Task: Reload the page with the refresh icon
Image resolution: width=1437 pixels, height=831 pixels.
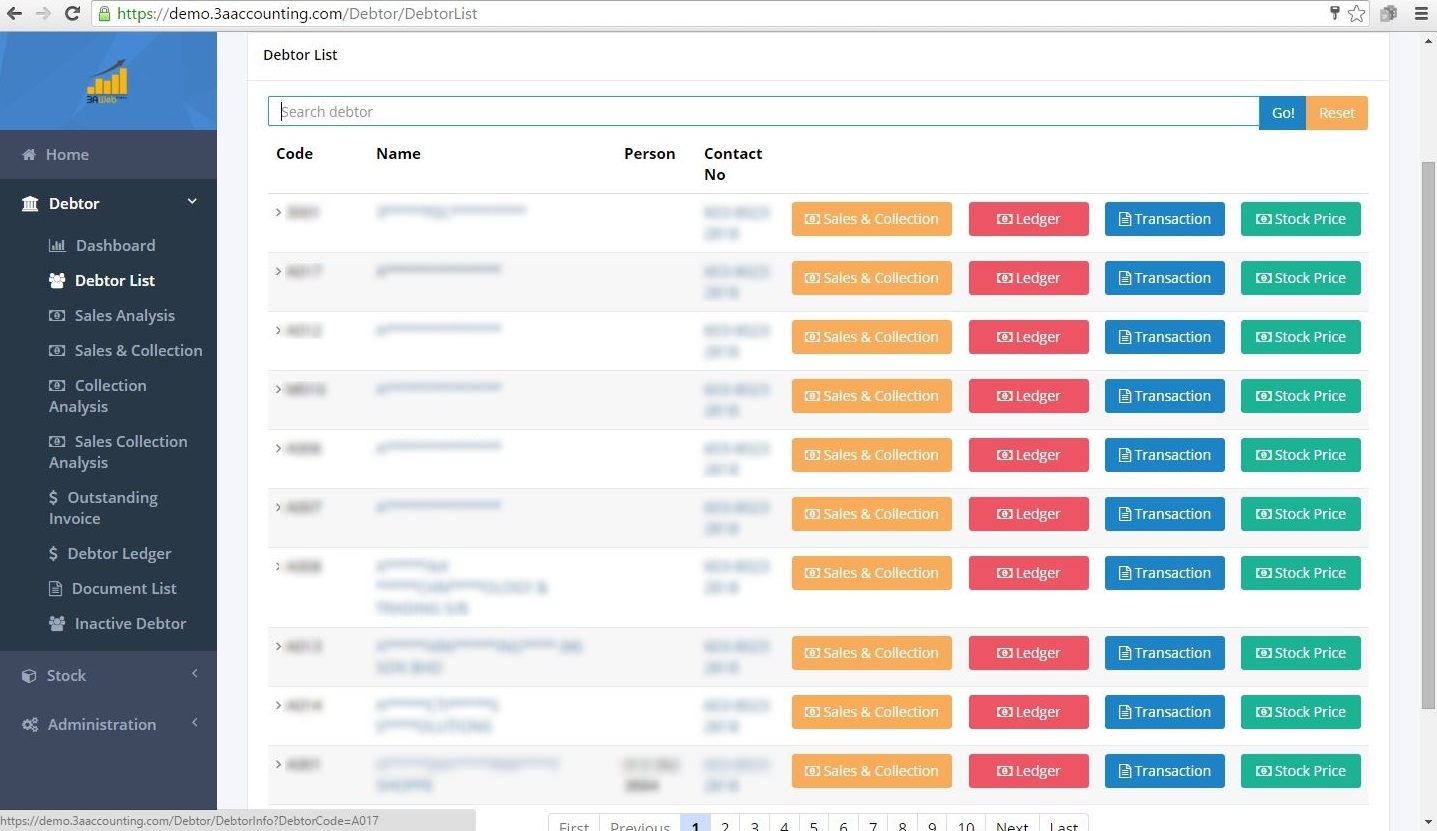Action: coord(72,14)
